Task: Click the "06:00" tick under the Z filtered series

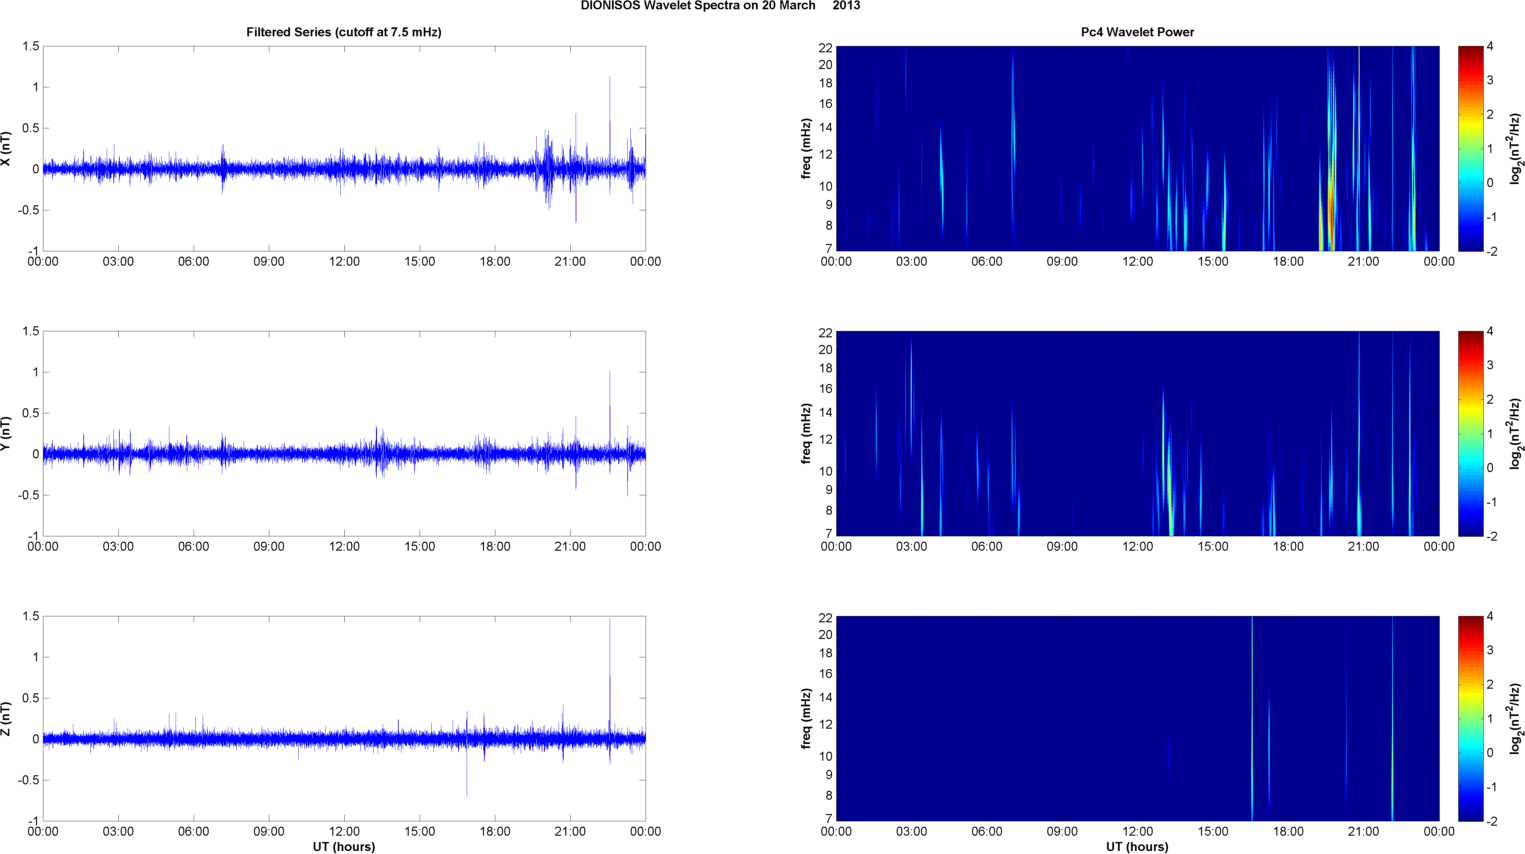Action: [x=194, y=832]
